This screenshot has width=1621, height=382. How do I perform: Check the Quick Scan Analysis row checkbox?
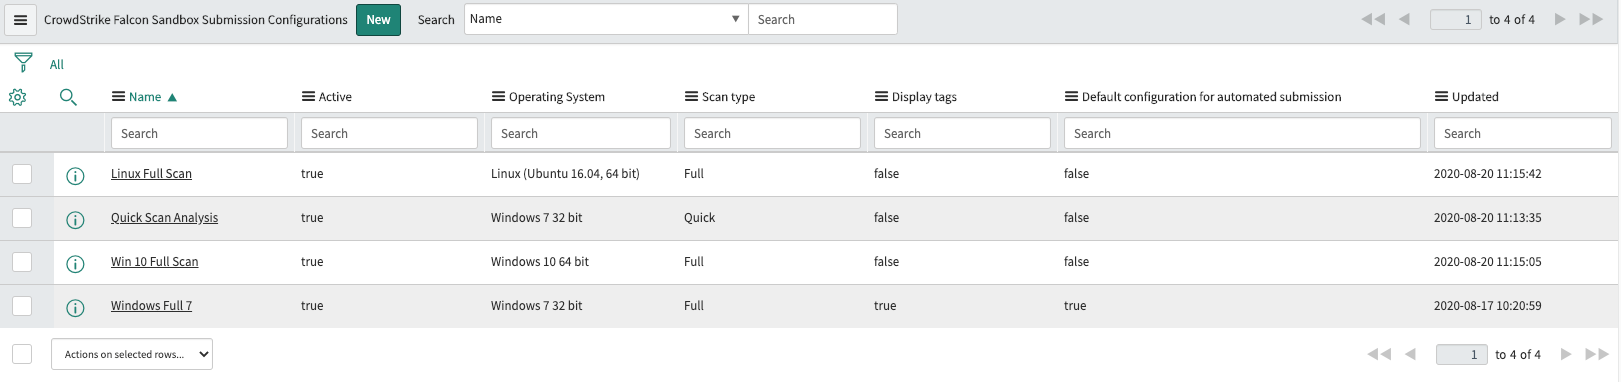click(x=22, y=218)
